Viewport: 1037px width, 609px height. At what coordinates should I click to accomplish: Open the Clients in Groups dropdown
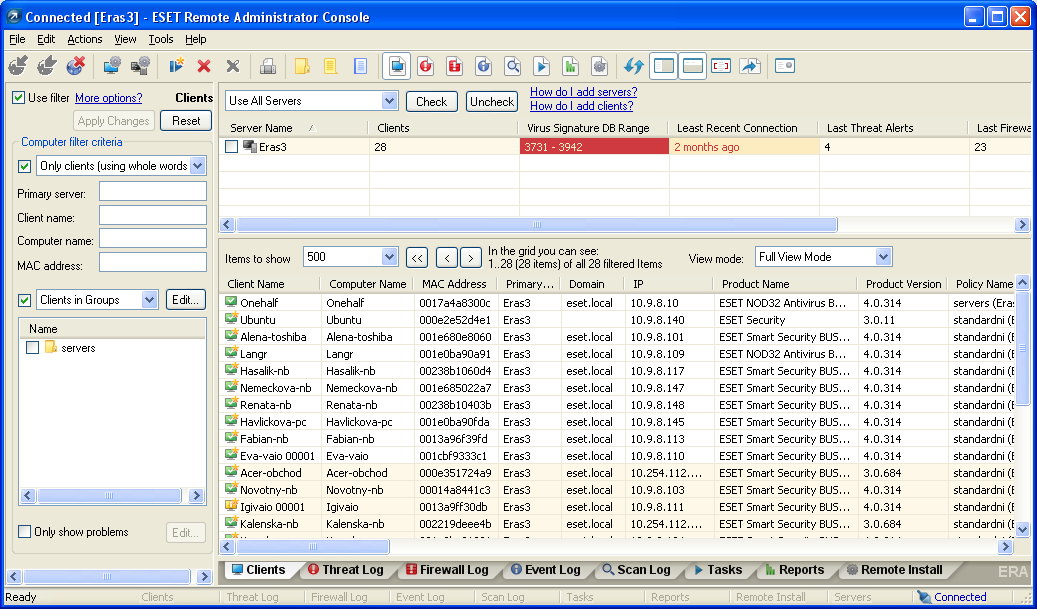coord(149,300)
